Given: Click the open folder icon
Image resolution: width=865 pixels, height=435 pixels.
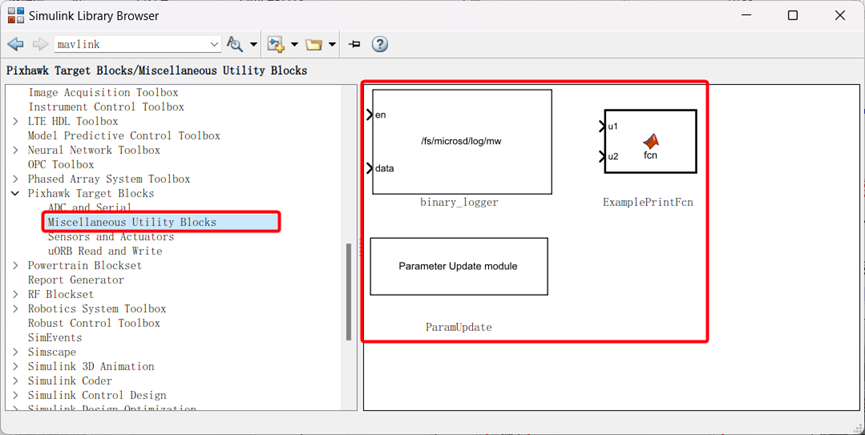Looking at the screenshot, I should tap(314, 44).
